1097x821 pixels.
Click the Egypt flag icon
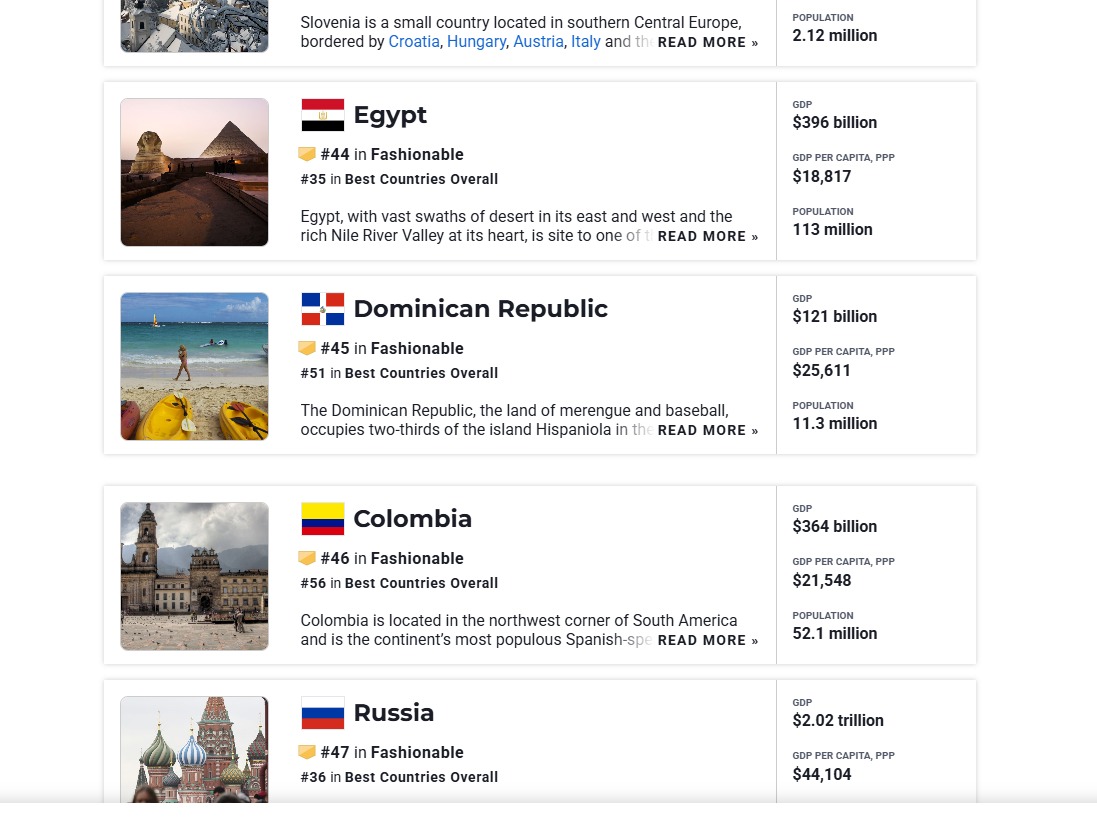tap(323, 115)
